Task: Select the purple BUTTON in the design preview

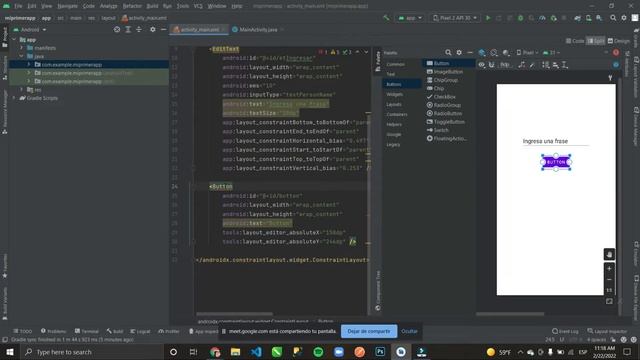Action: tap(556, 162)
